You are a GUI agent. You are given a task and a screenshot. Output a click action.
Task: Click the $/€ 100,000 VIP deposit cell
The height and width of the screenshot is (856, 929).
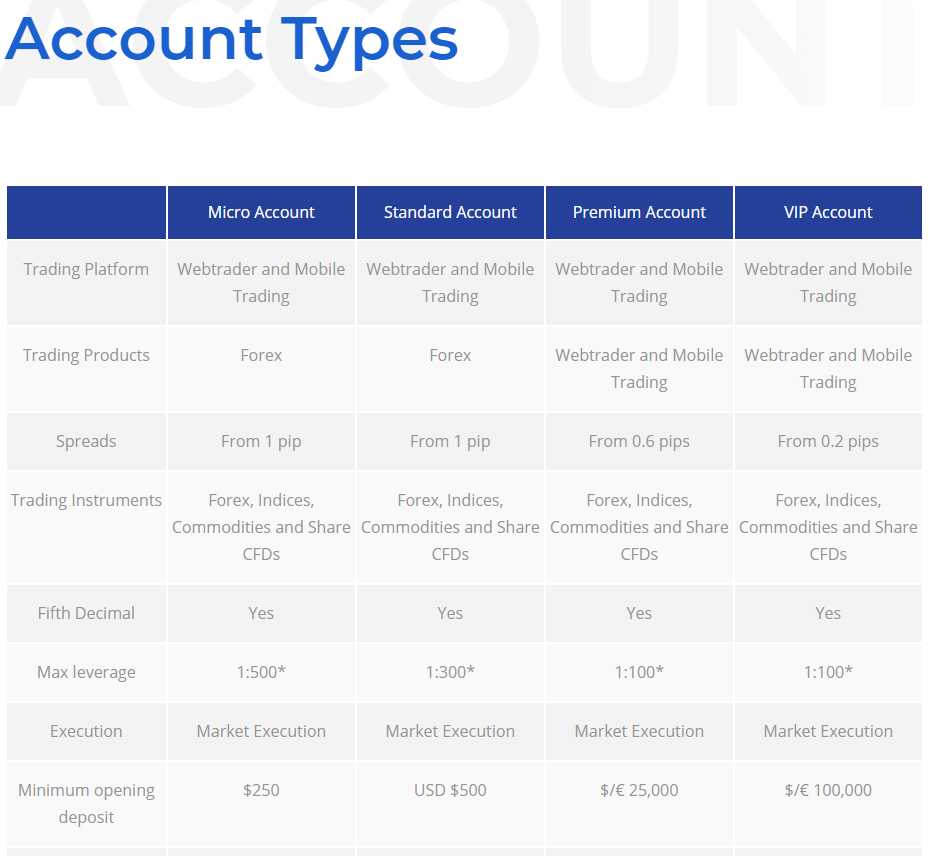(x=828, y=790)
